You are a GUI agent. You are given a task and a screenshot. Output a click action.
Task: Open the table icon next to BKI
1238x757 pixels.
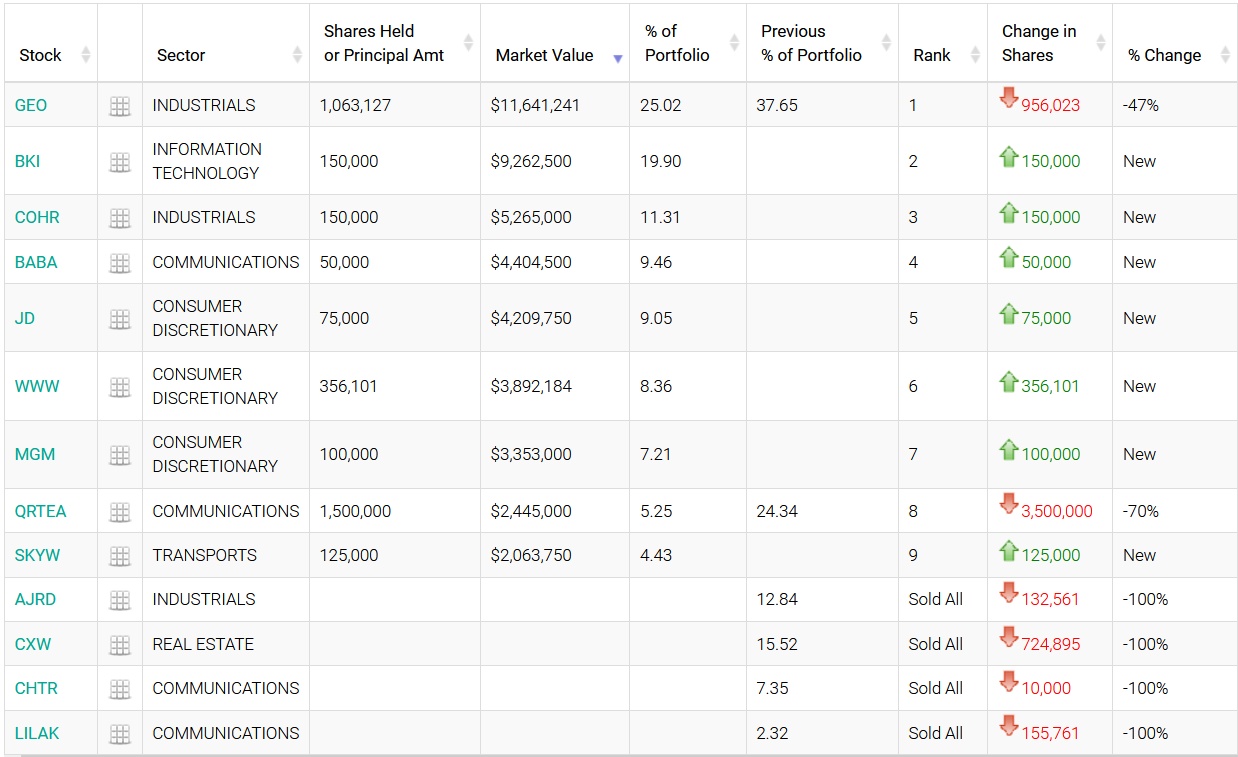[120, 162]
